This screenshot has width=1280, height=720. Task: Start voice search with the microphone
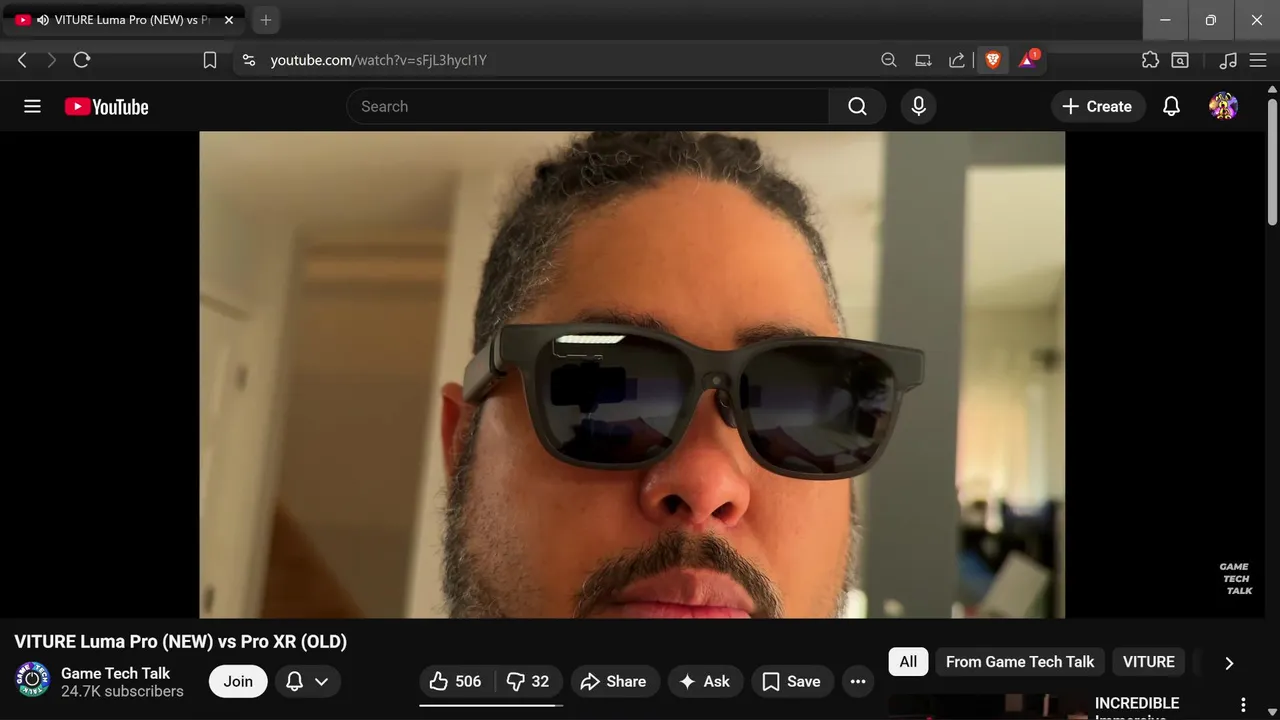pyautogui.click(x=919, y=106)
